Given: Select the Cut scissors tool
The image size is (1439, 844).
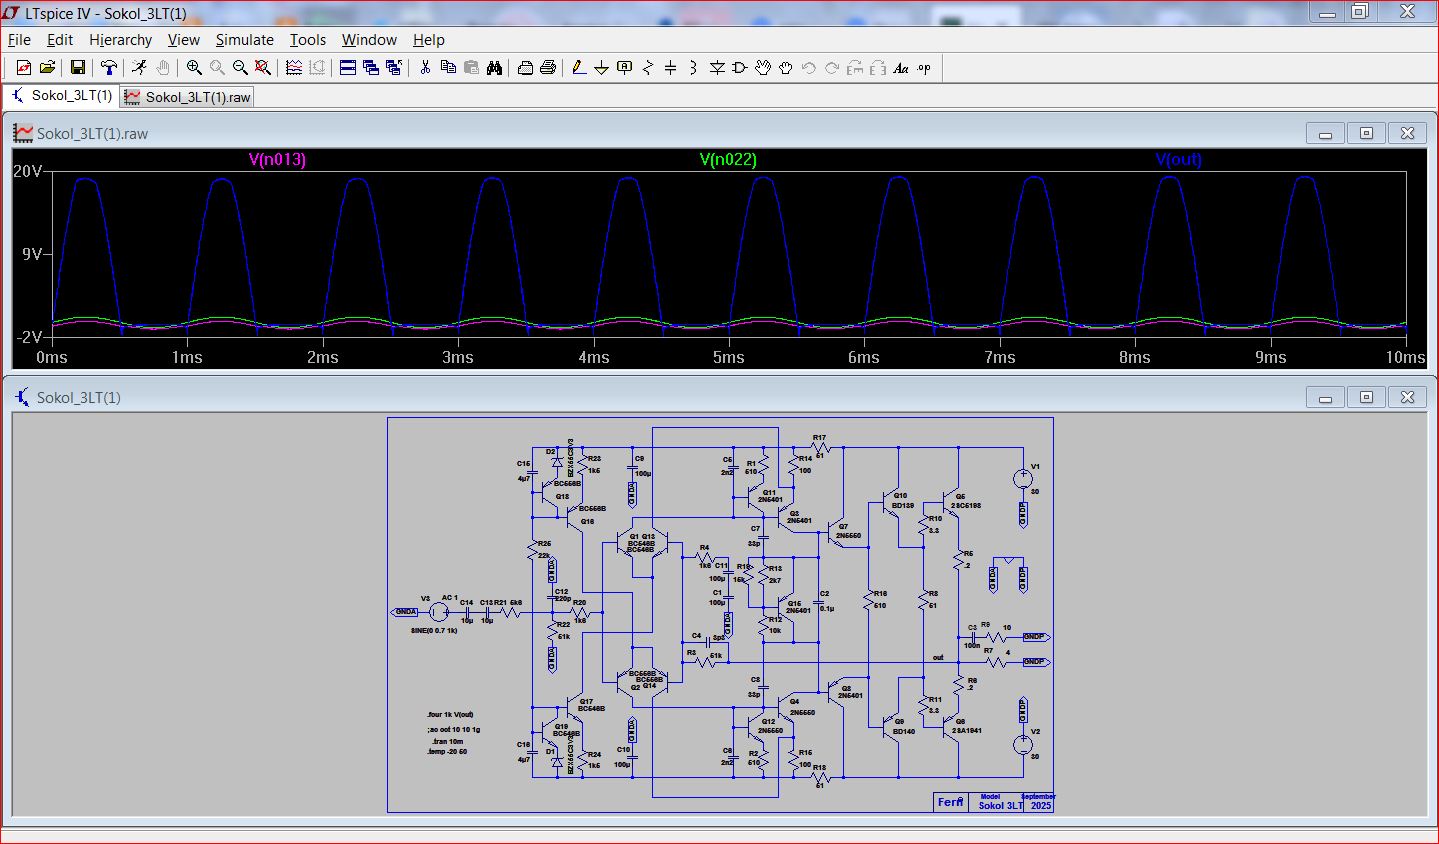Looking at the screenshot, I should point(425,68).
